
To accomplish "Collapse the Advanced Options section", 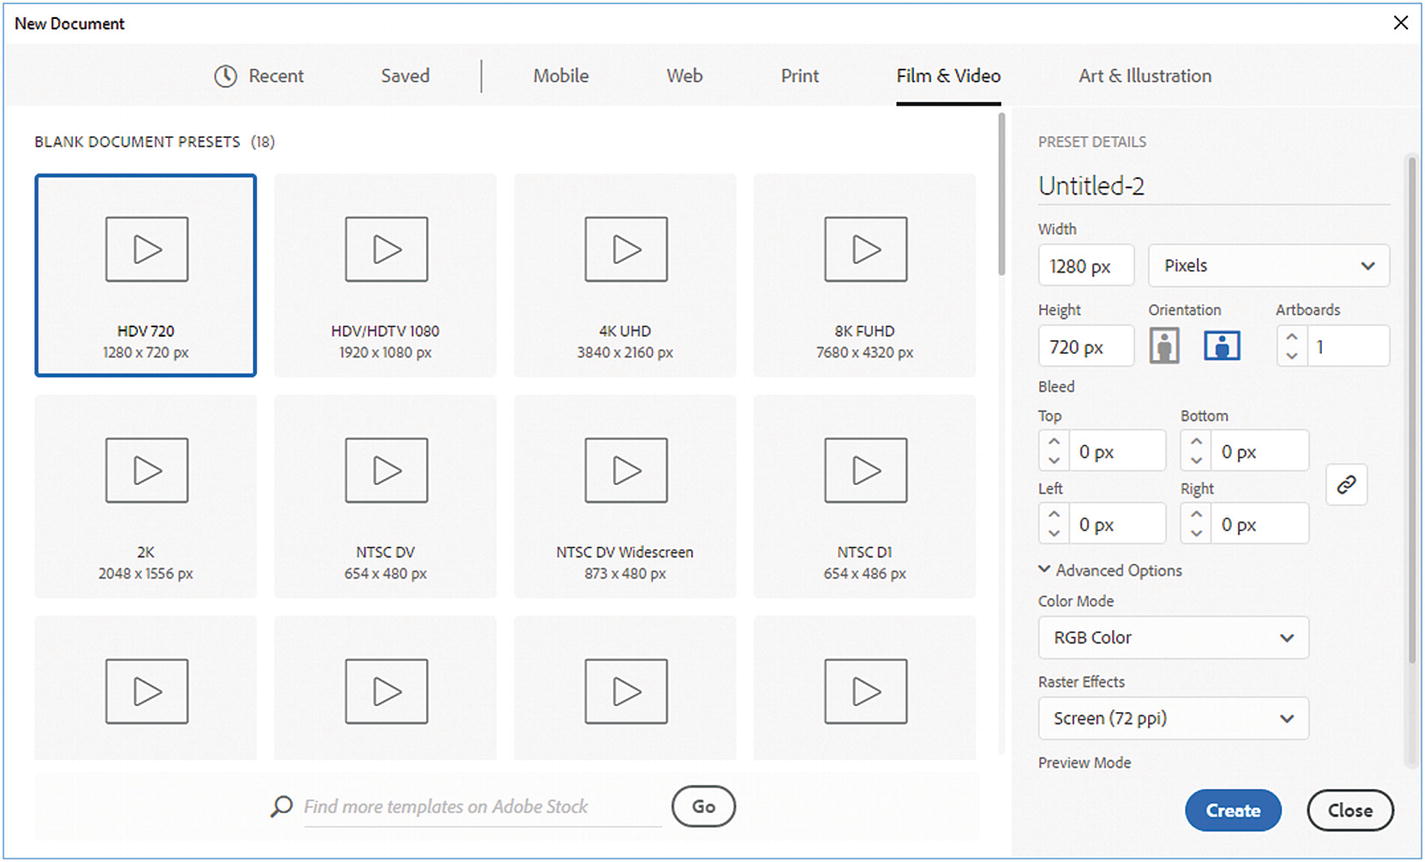I will [x=1045, y=570].
